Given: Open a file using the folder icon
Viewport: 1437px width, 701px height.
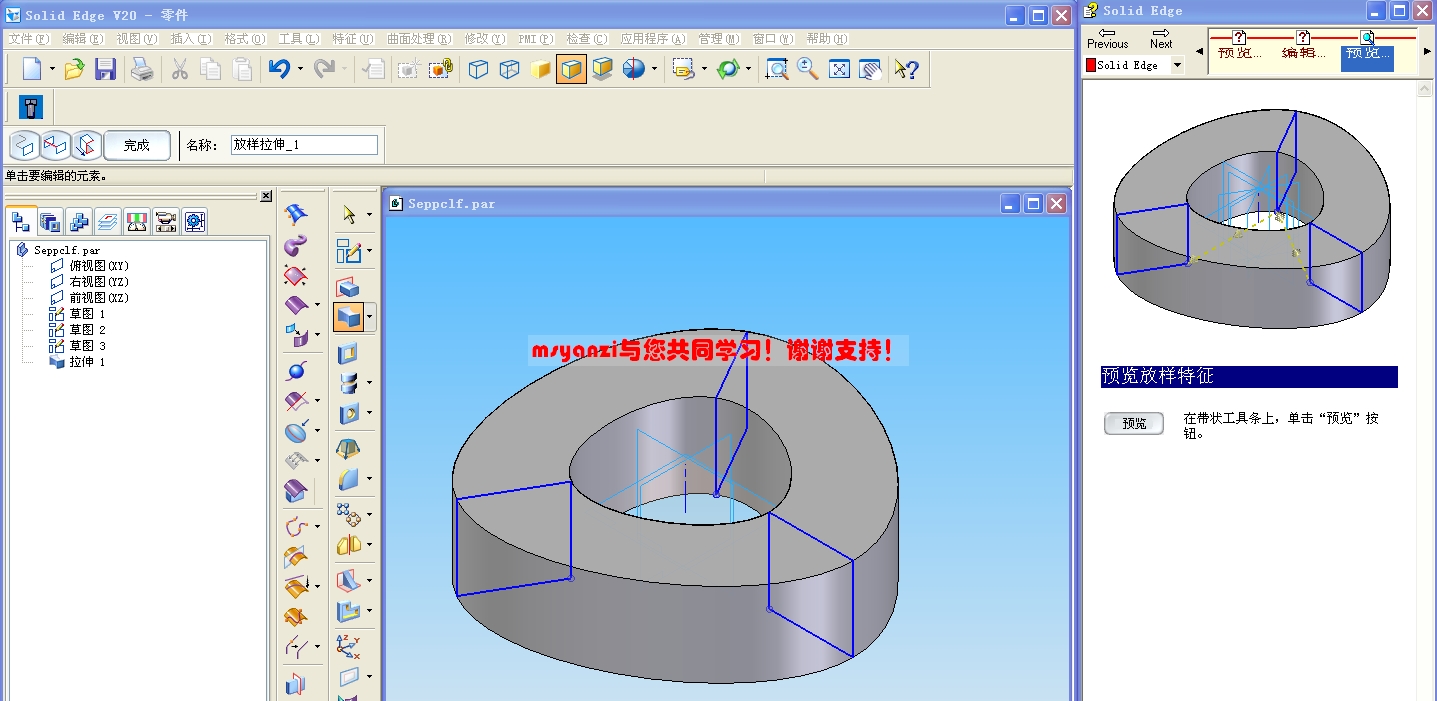Looking at the screenshot, I should [x=74, y=69].
